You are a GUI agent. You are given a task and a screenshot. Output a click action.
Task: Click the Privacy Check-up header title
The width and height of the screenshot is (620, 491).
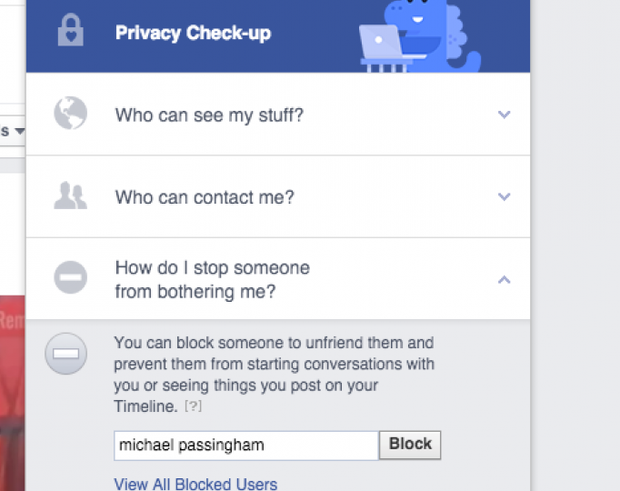point(193,33)
